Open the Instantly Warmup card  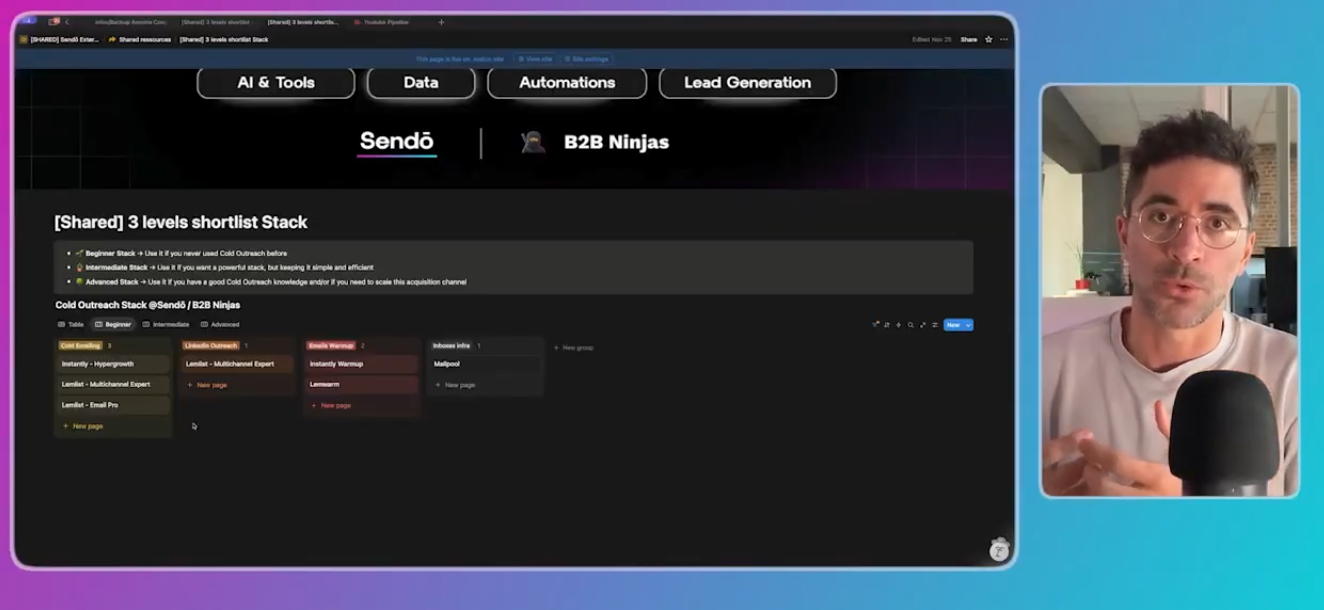pyautogui.click(x=361, y=364)
